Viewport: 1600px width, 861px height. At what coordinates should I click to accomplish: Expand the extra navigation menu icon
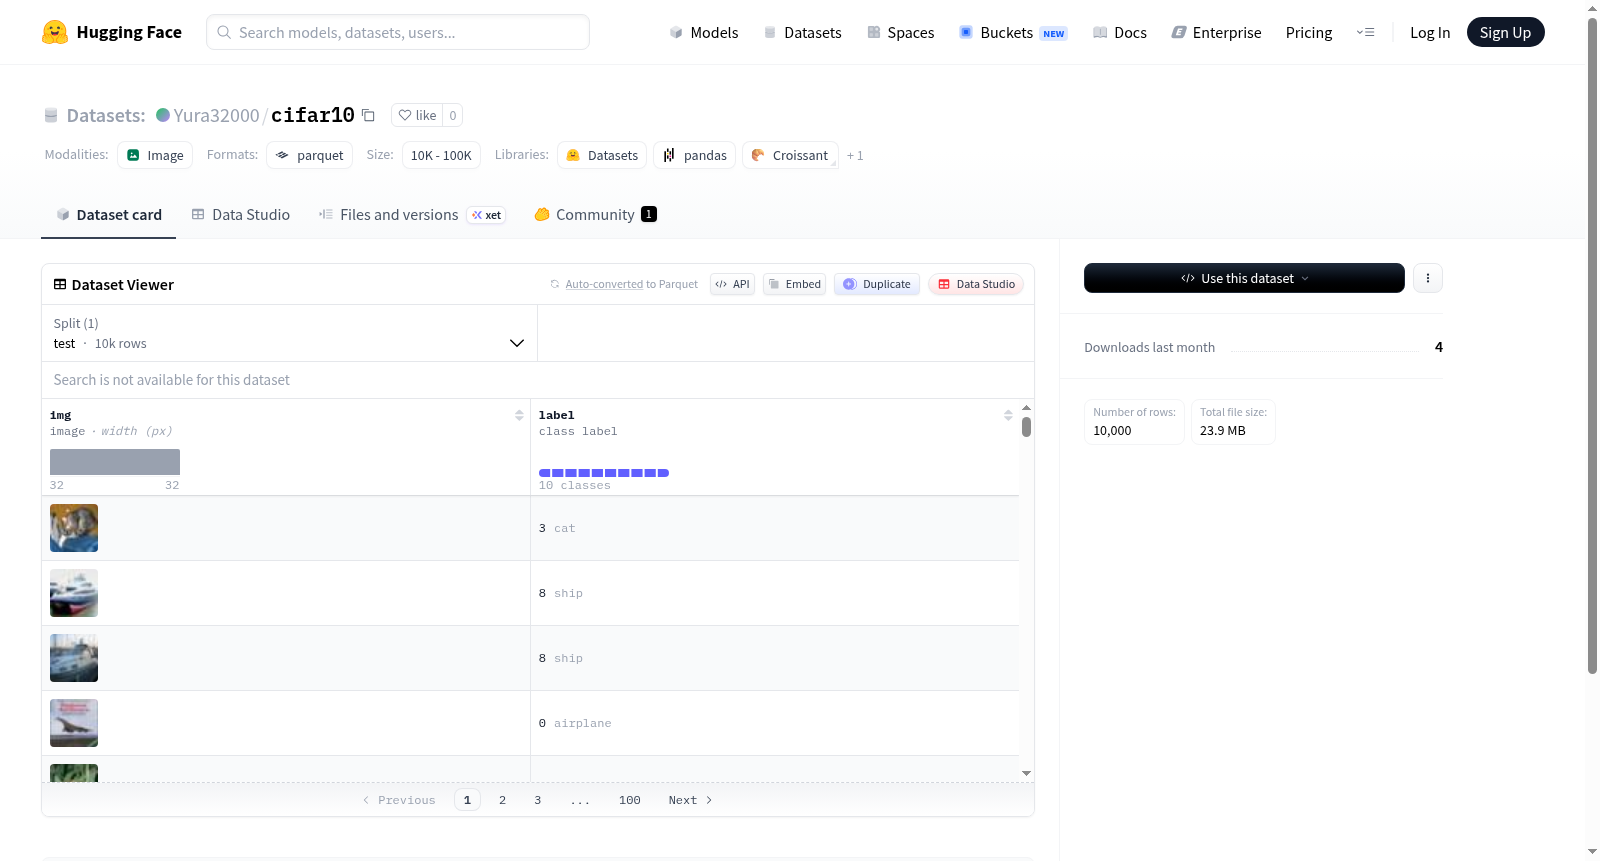click(x=1365, y=32)
